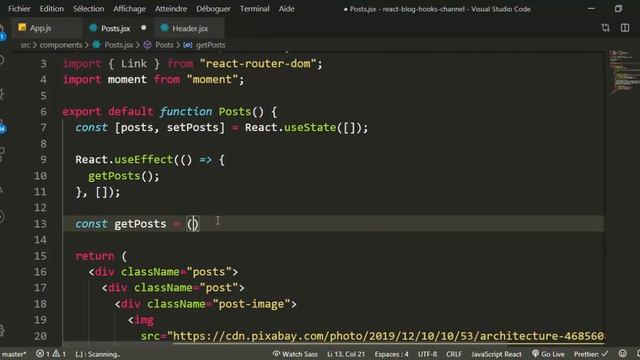Click line number 13 in the gutter
This screenshot has width=640, height=360.
40,224
